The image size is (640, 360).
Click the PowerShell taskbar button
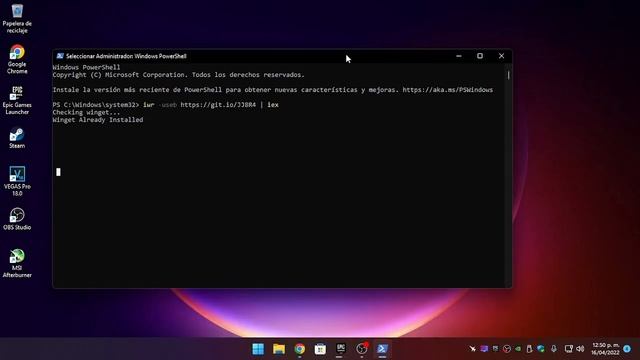coord(382,349)
